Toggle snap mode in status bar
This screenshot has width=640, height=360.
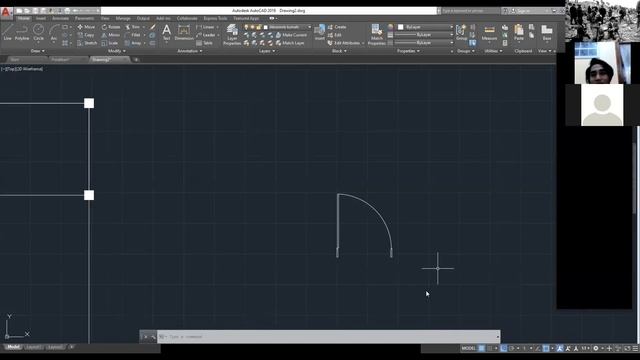(489, 348)
